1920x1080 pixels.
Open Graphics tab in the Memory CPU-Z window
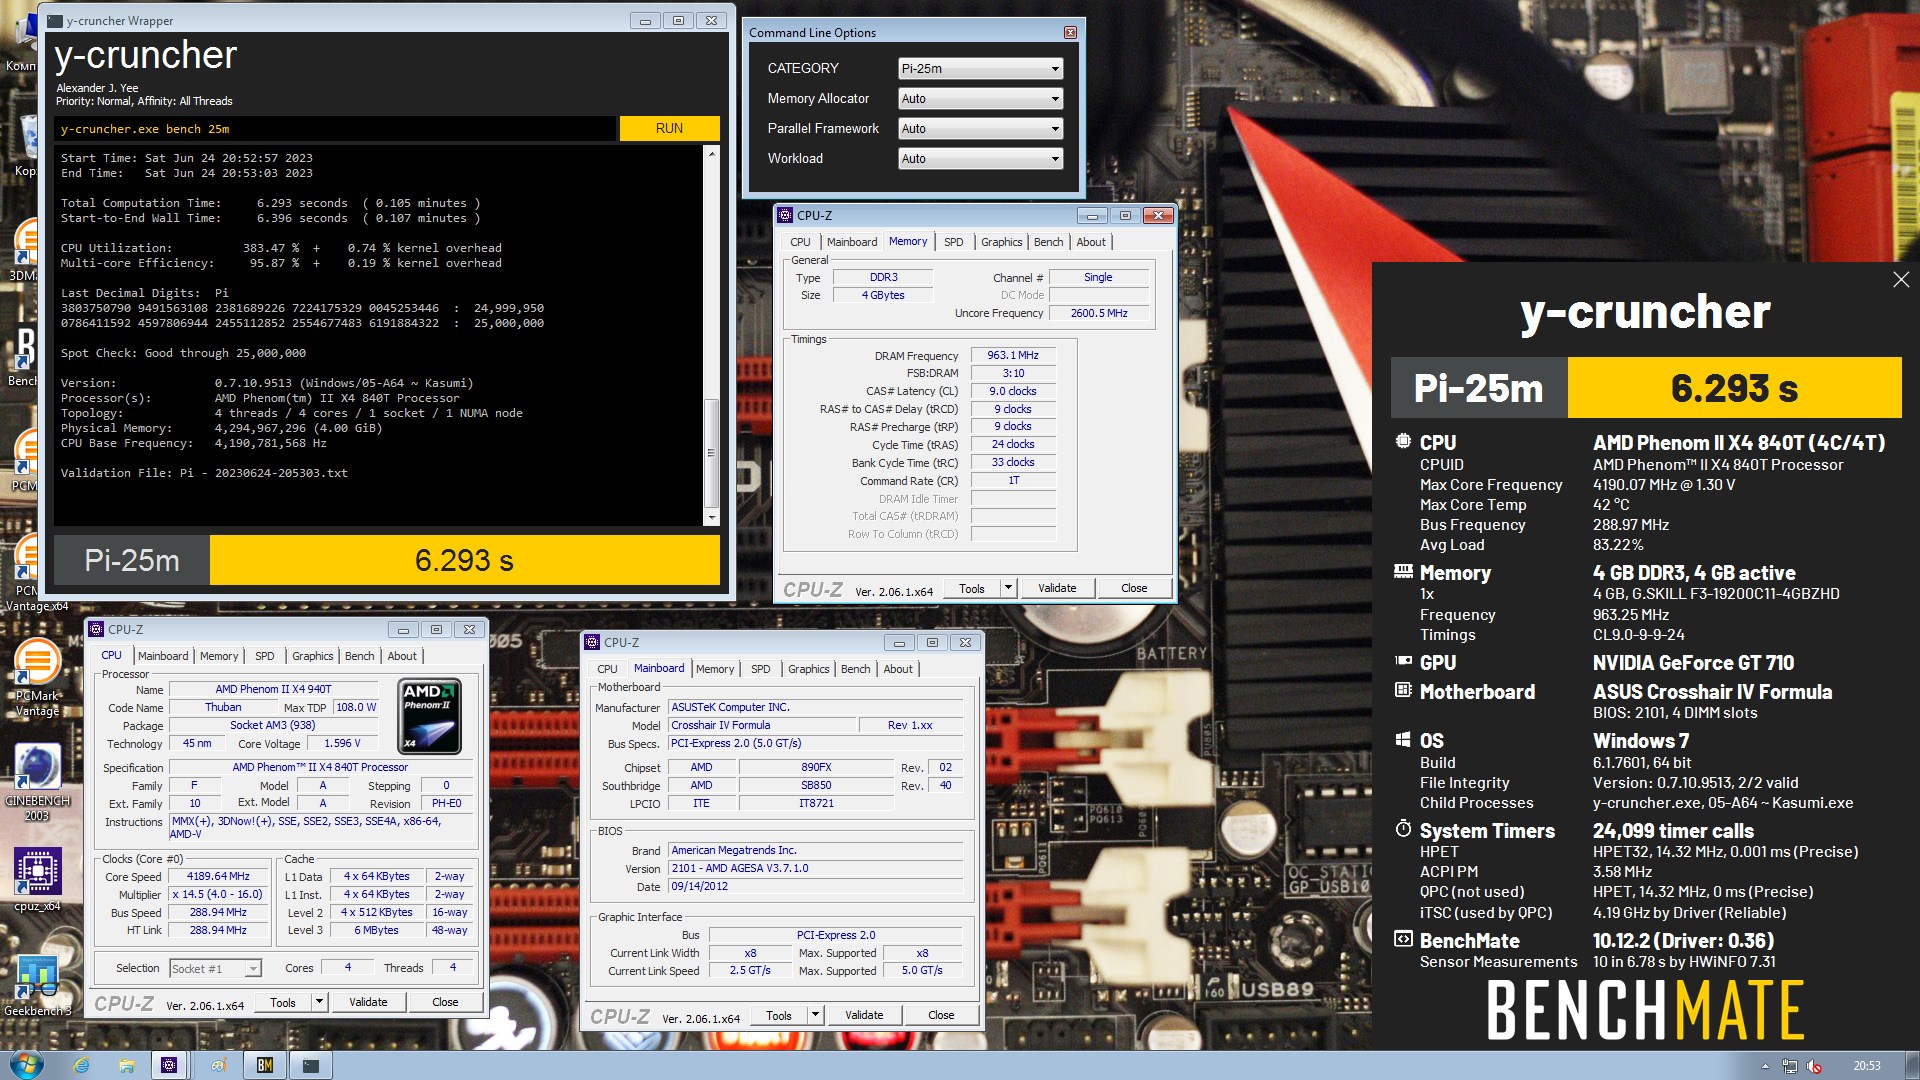(1001, 242)
